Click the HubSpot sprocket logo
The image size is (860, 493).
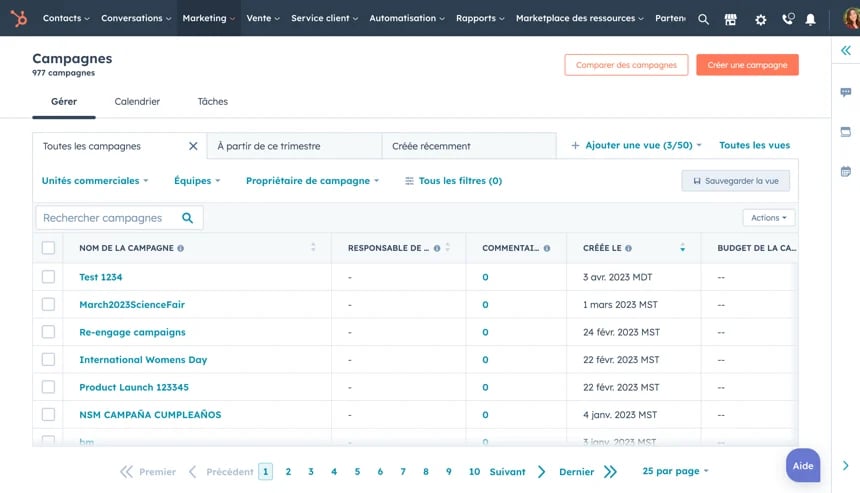18,18
